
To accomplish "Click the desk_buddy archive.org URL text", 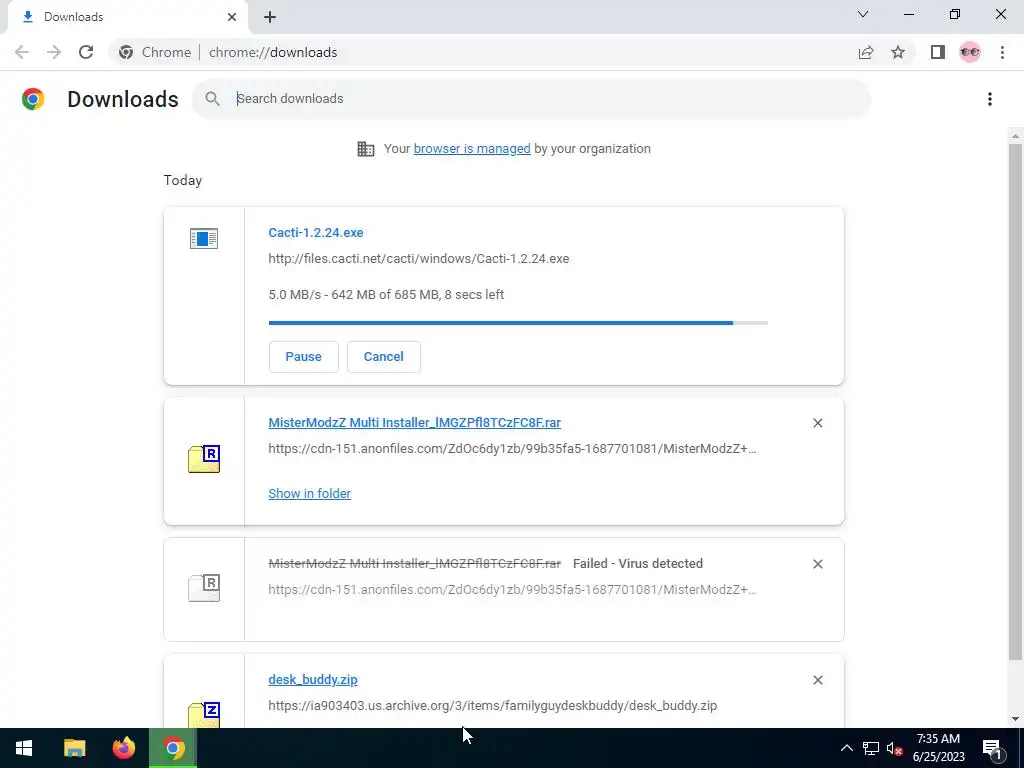I will (492, 705).
